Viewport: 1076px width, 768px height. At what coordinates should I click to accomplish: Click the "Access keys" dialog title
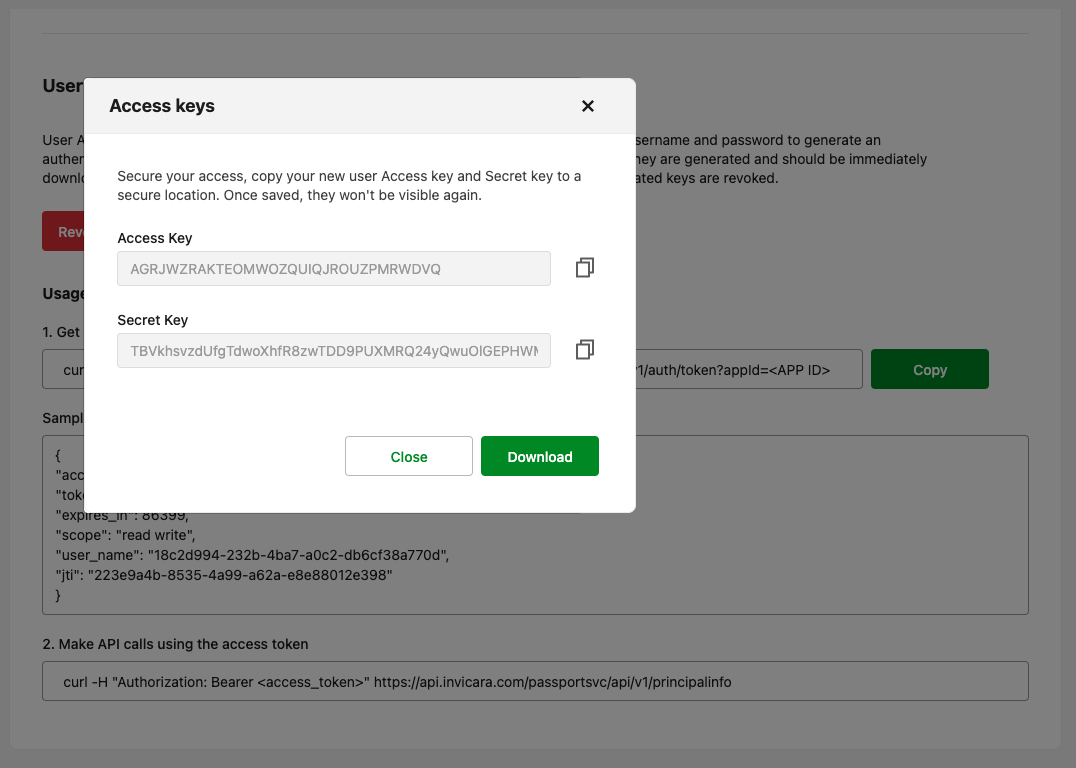[x=162, y=106]
